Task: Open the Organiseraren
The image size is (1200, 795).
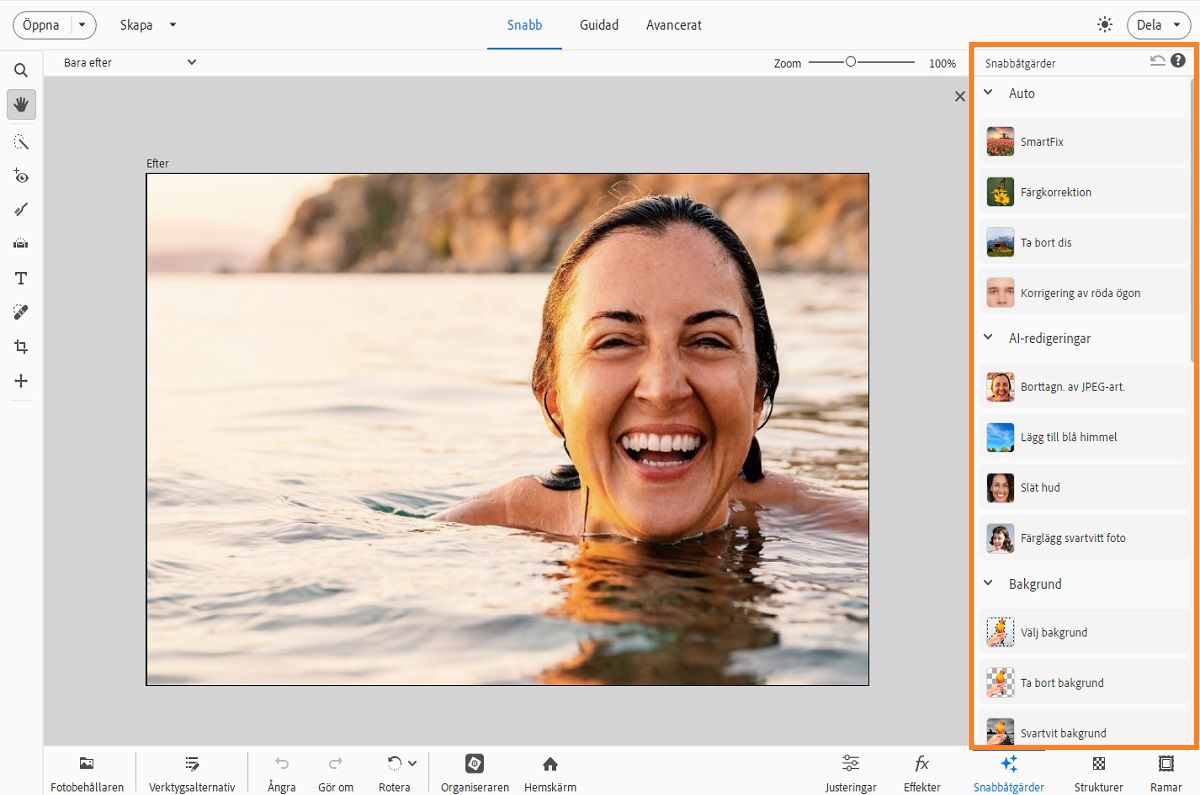Action: (x=474, y=771)
